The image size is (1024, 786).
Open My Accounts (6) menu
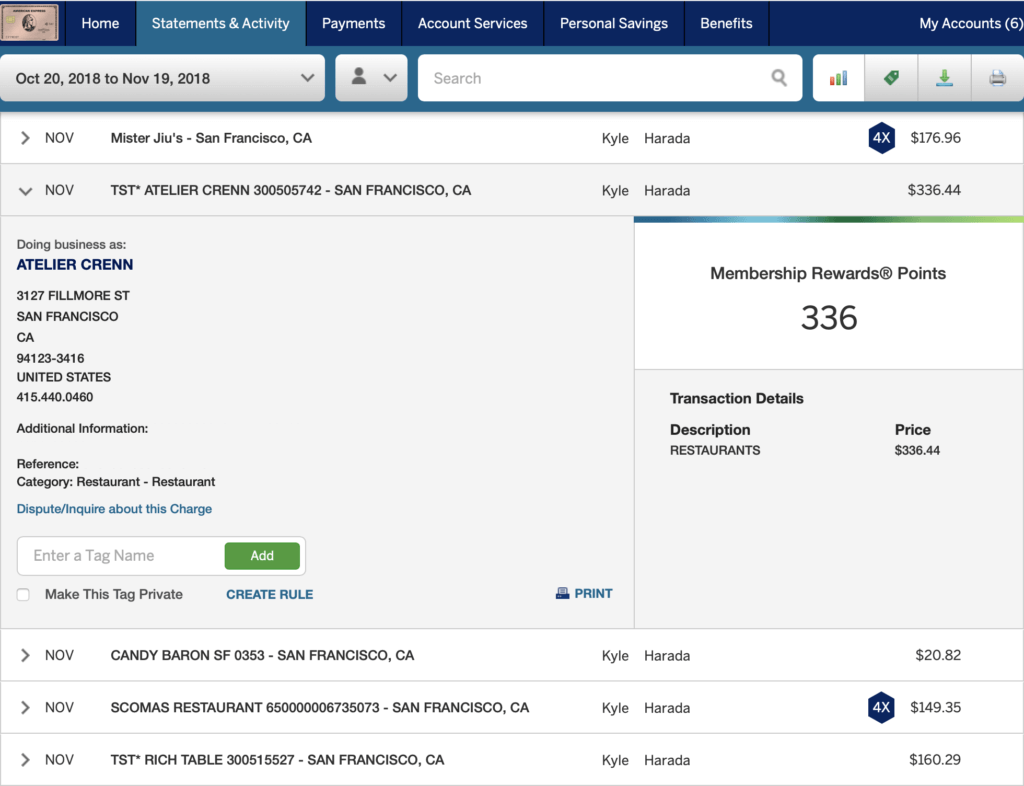pos(970,24)
